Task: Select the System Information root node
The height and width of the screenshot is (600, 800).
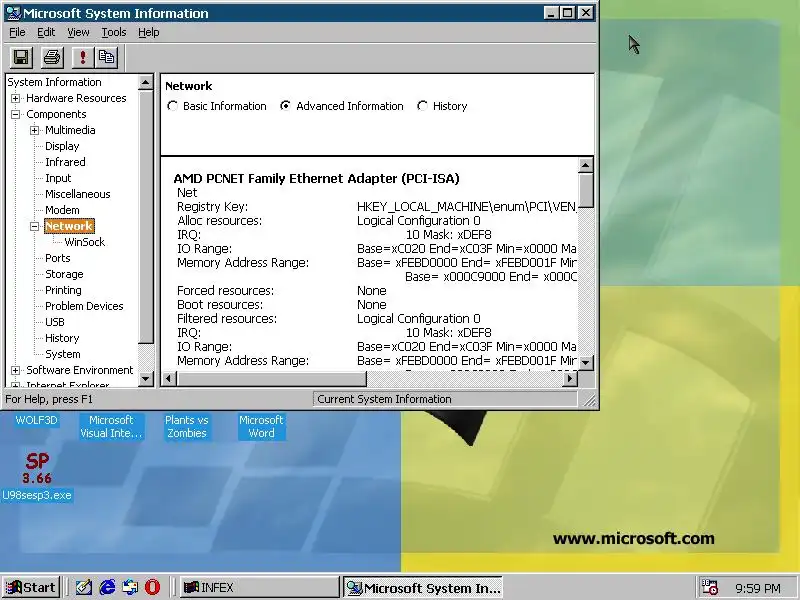Action: [x=54, y=82]
